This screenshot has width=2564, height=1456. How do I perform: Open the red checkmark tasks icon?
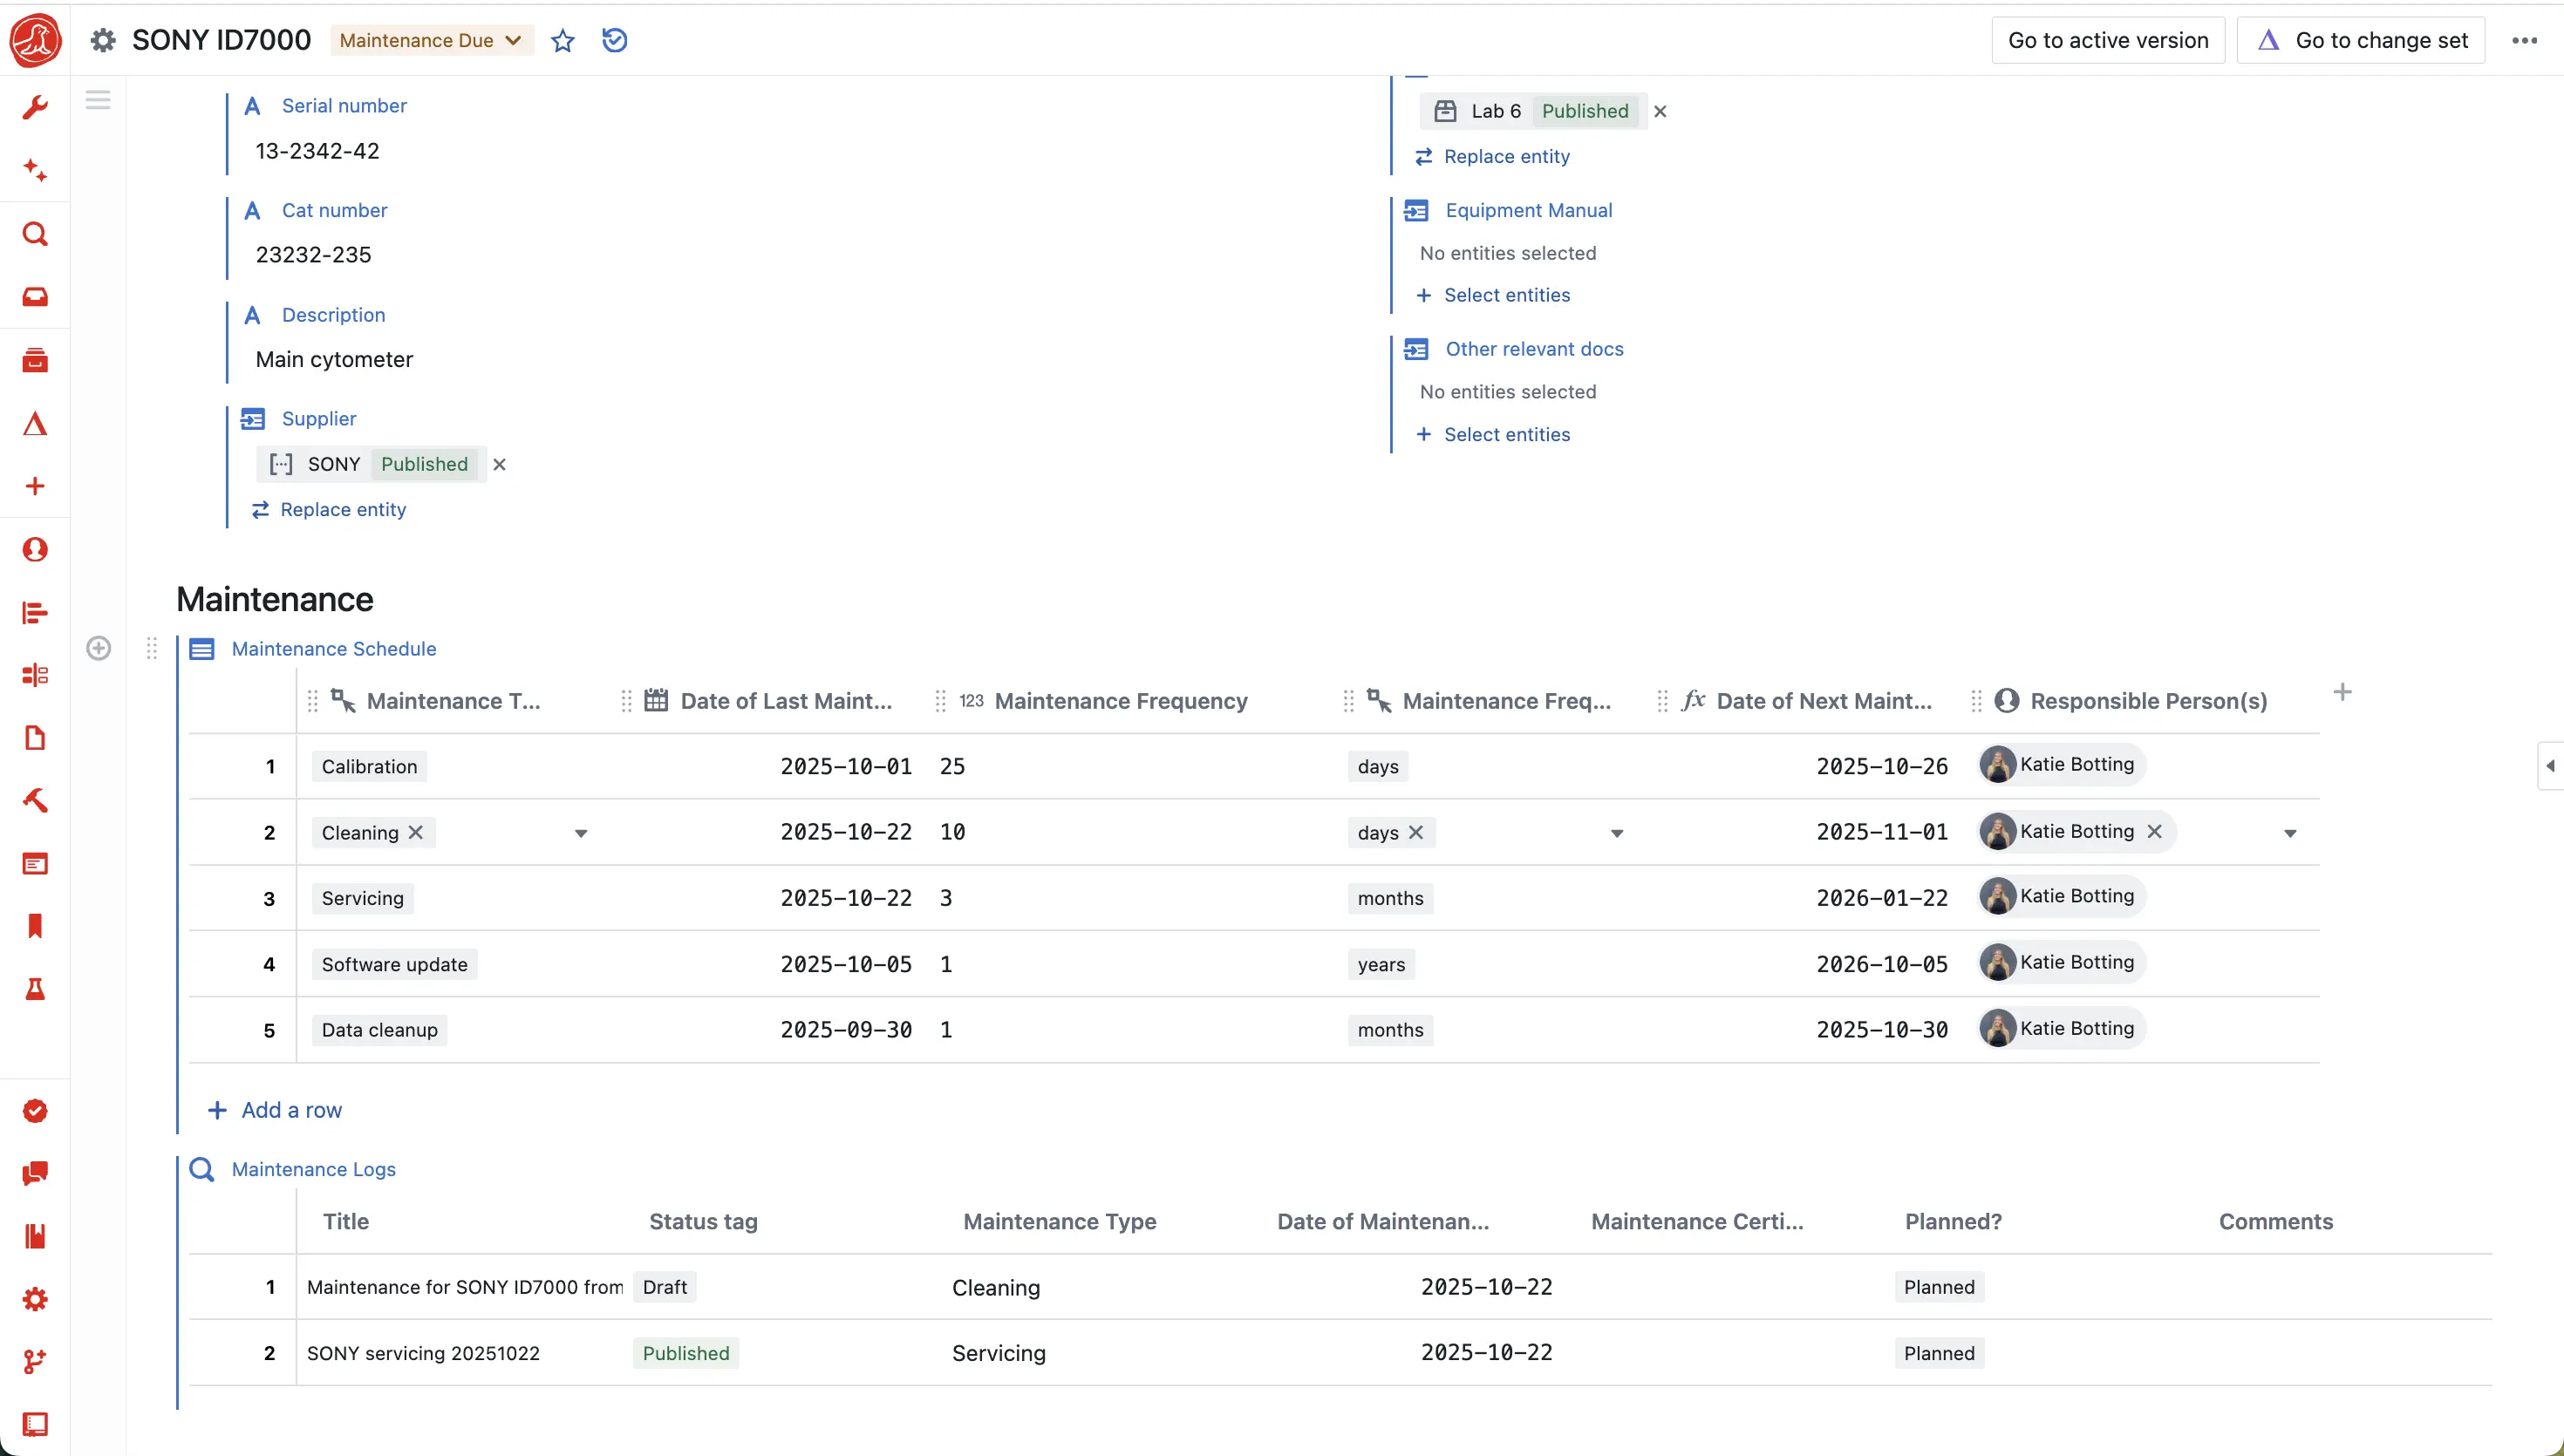35,1111
